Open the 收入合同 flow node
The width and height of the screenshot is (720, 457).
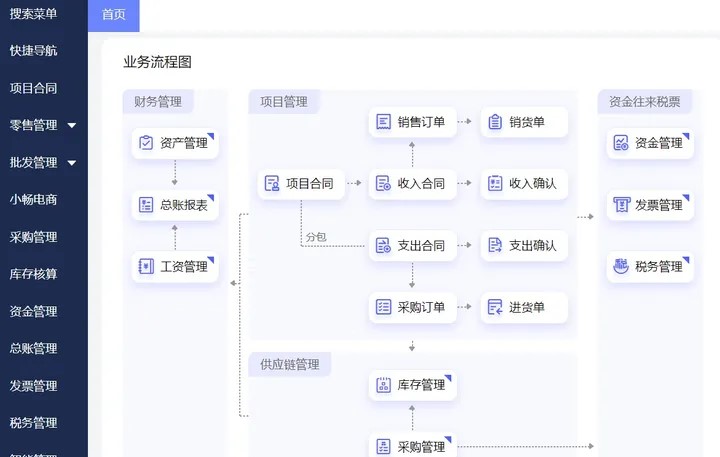412,183
